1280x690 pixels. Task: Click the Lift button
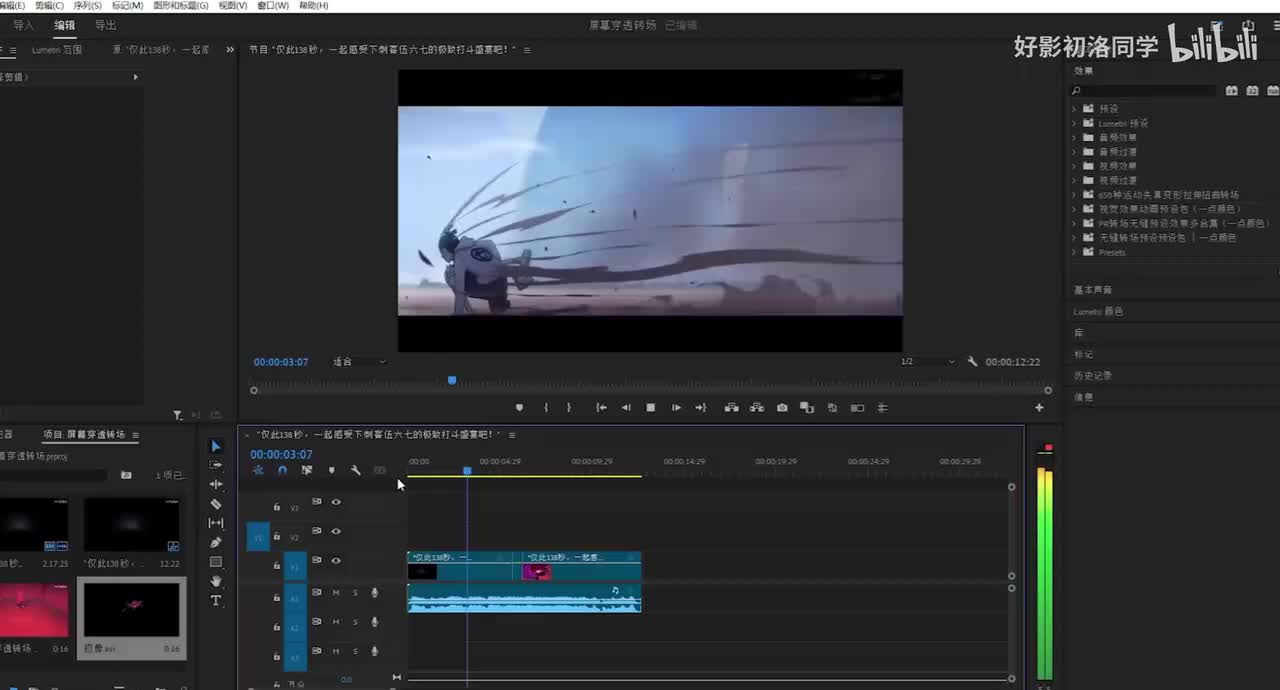pyautogui.click(x=732, y=408)
